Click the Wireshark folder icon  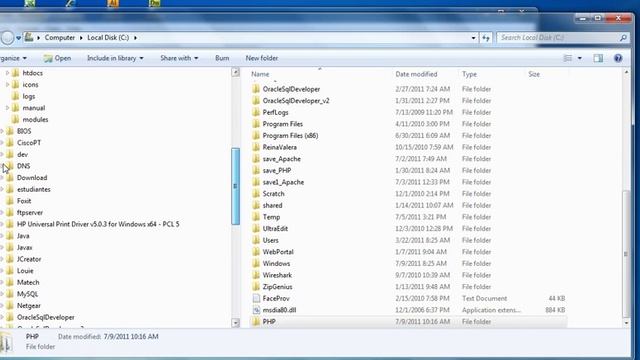[256, 275]
